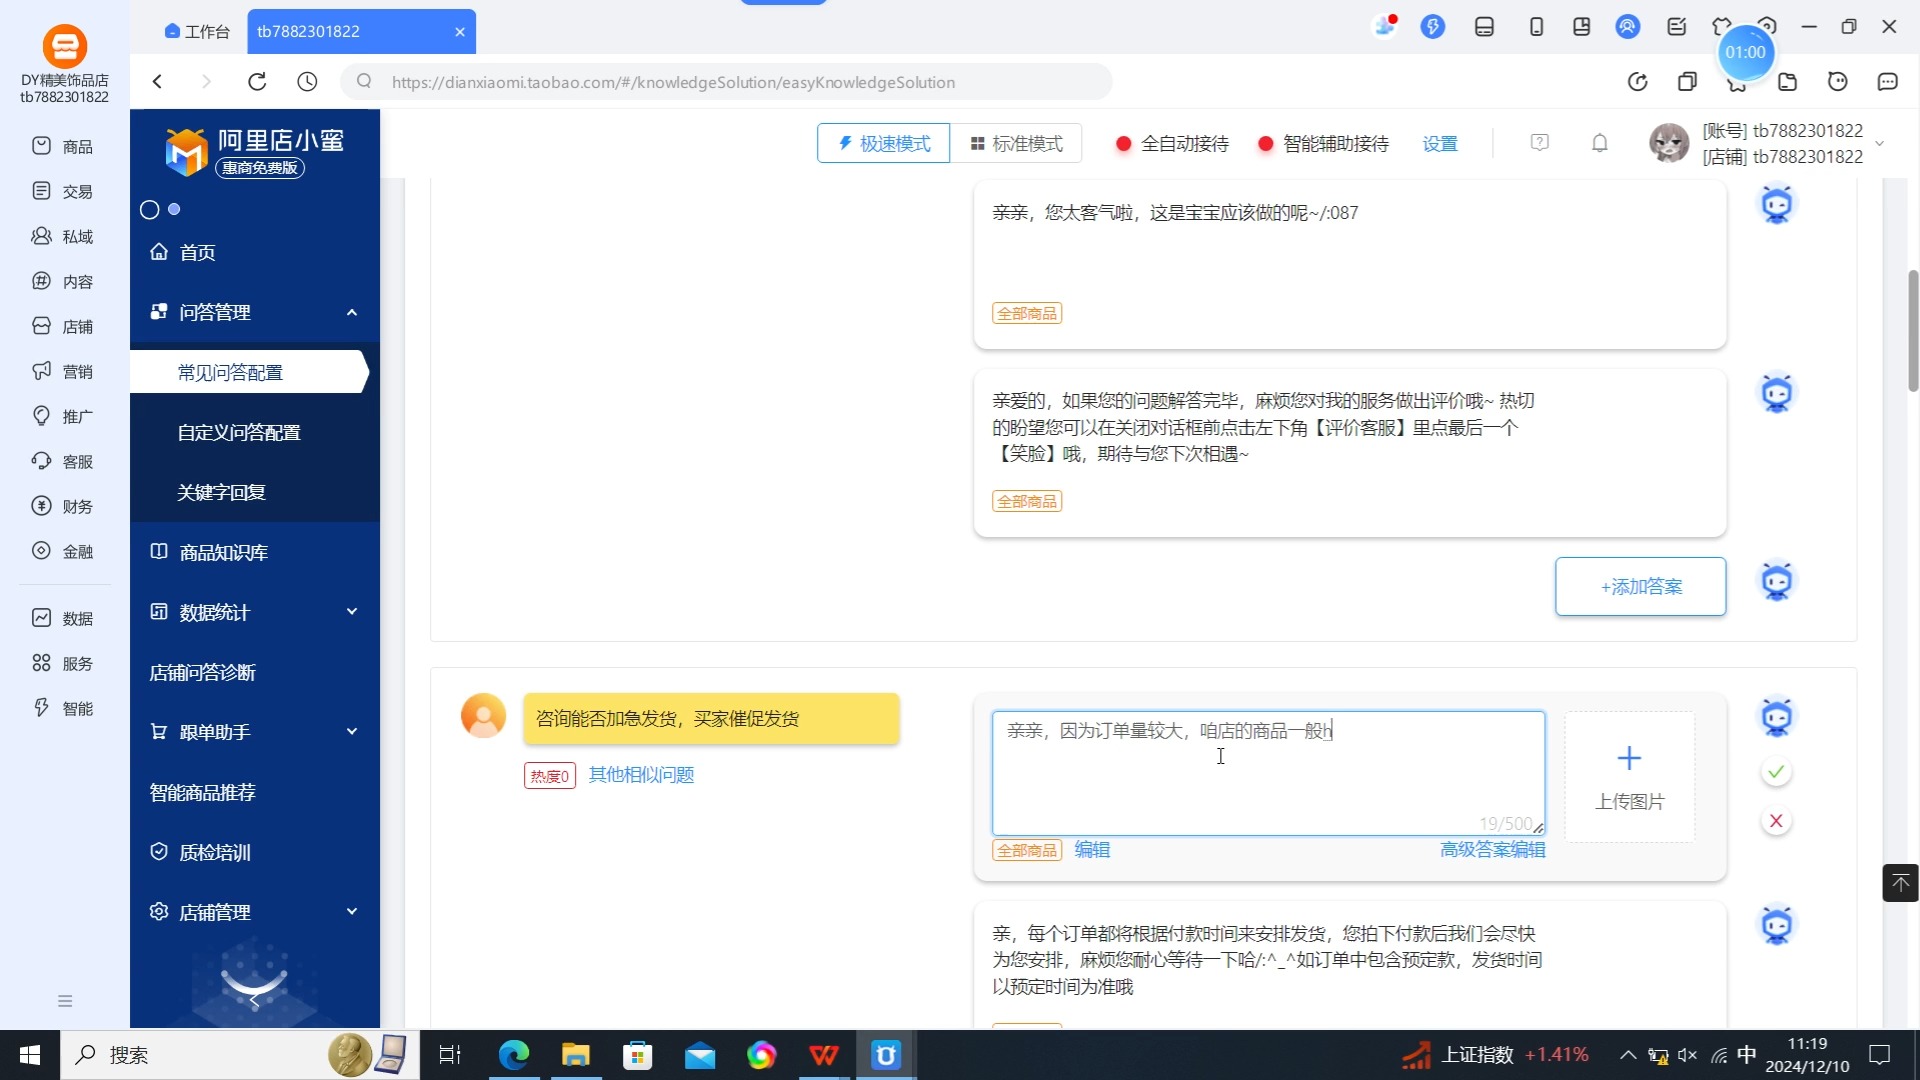Delete the answer using the red X icon

pyautogui.click(x=1775, y=820)
